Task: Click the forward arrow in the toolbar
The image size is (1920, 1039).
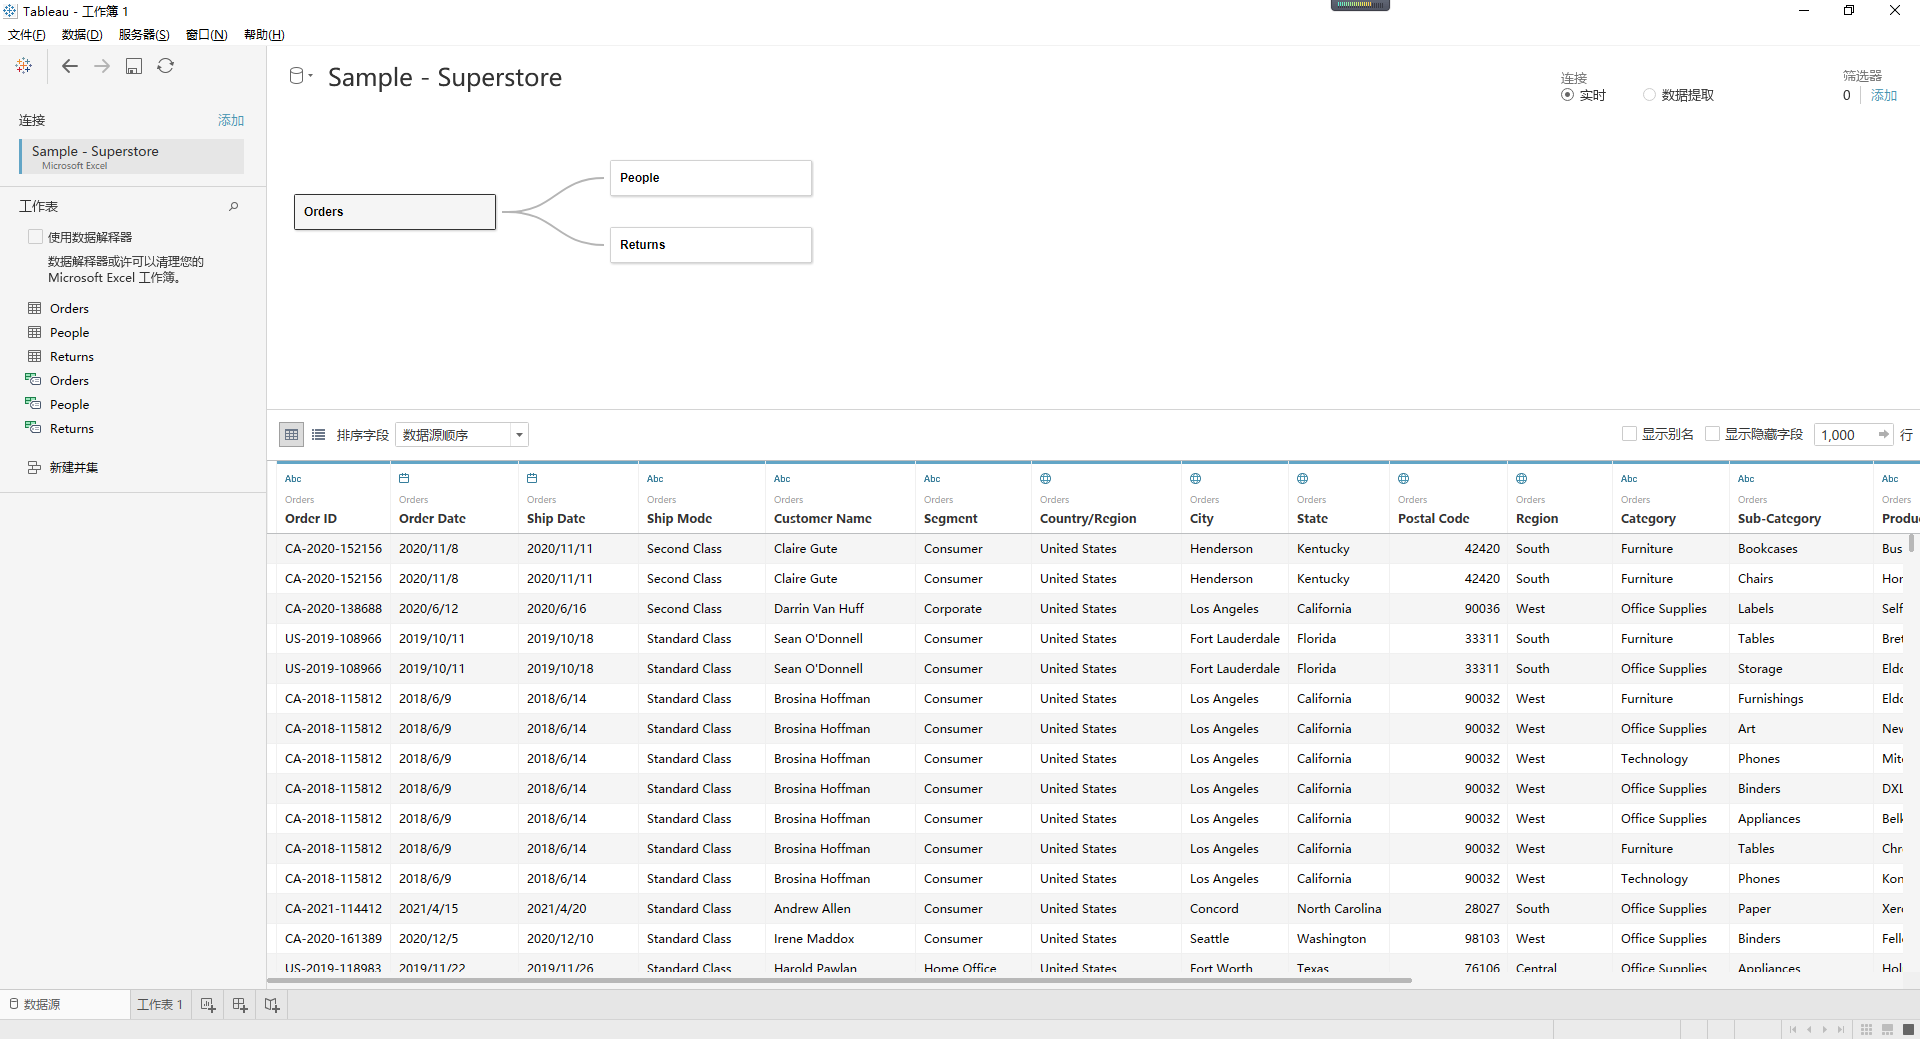Action: (x=102, y=66)
